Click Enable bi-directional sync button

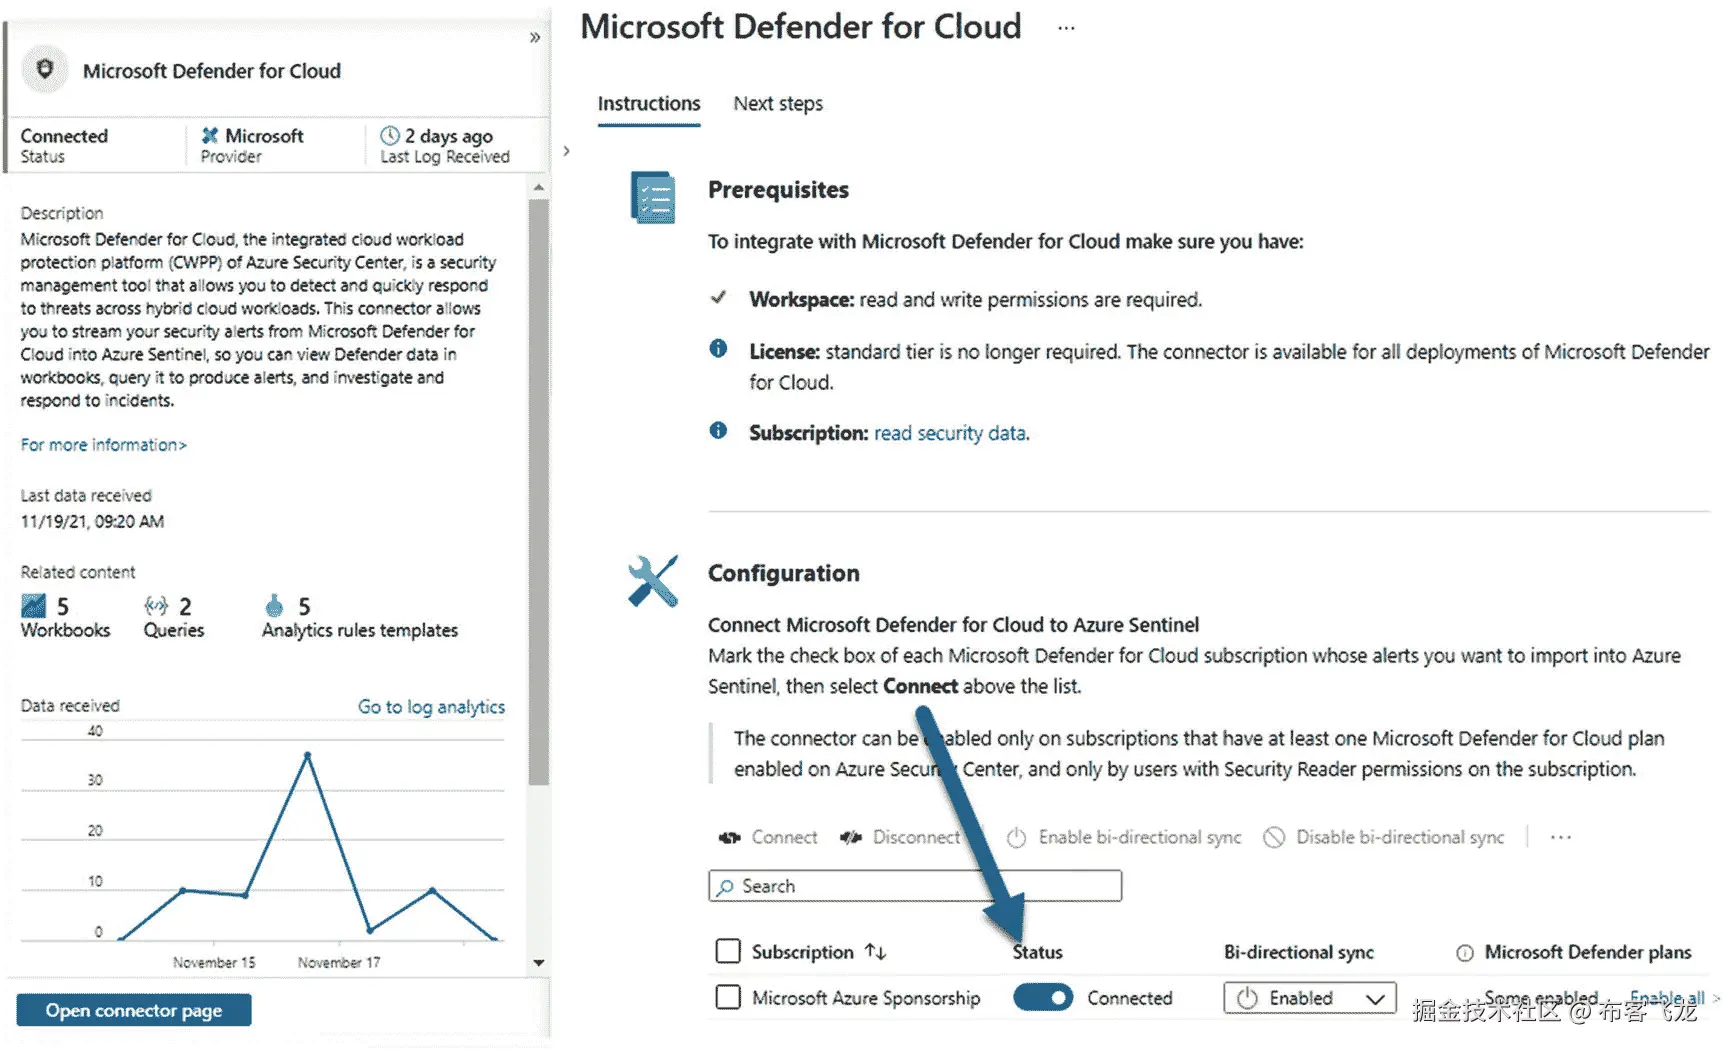pos(1124,838)
